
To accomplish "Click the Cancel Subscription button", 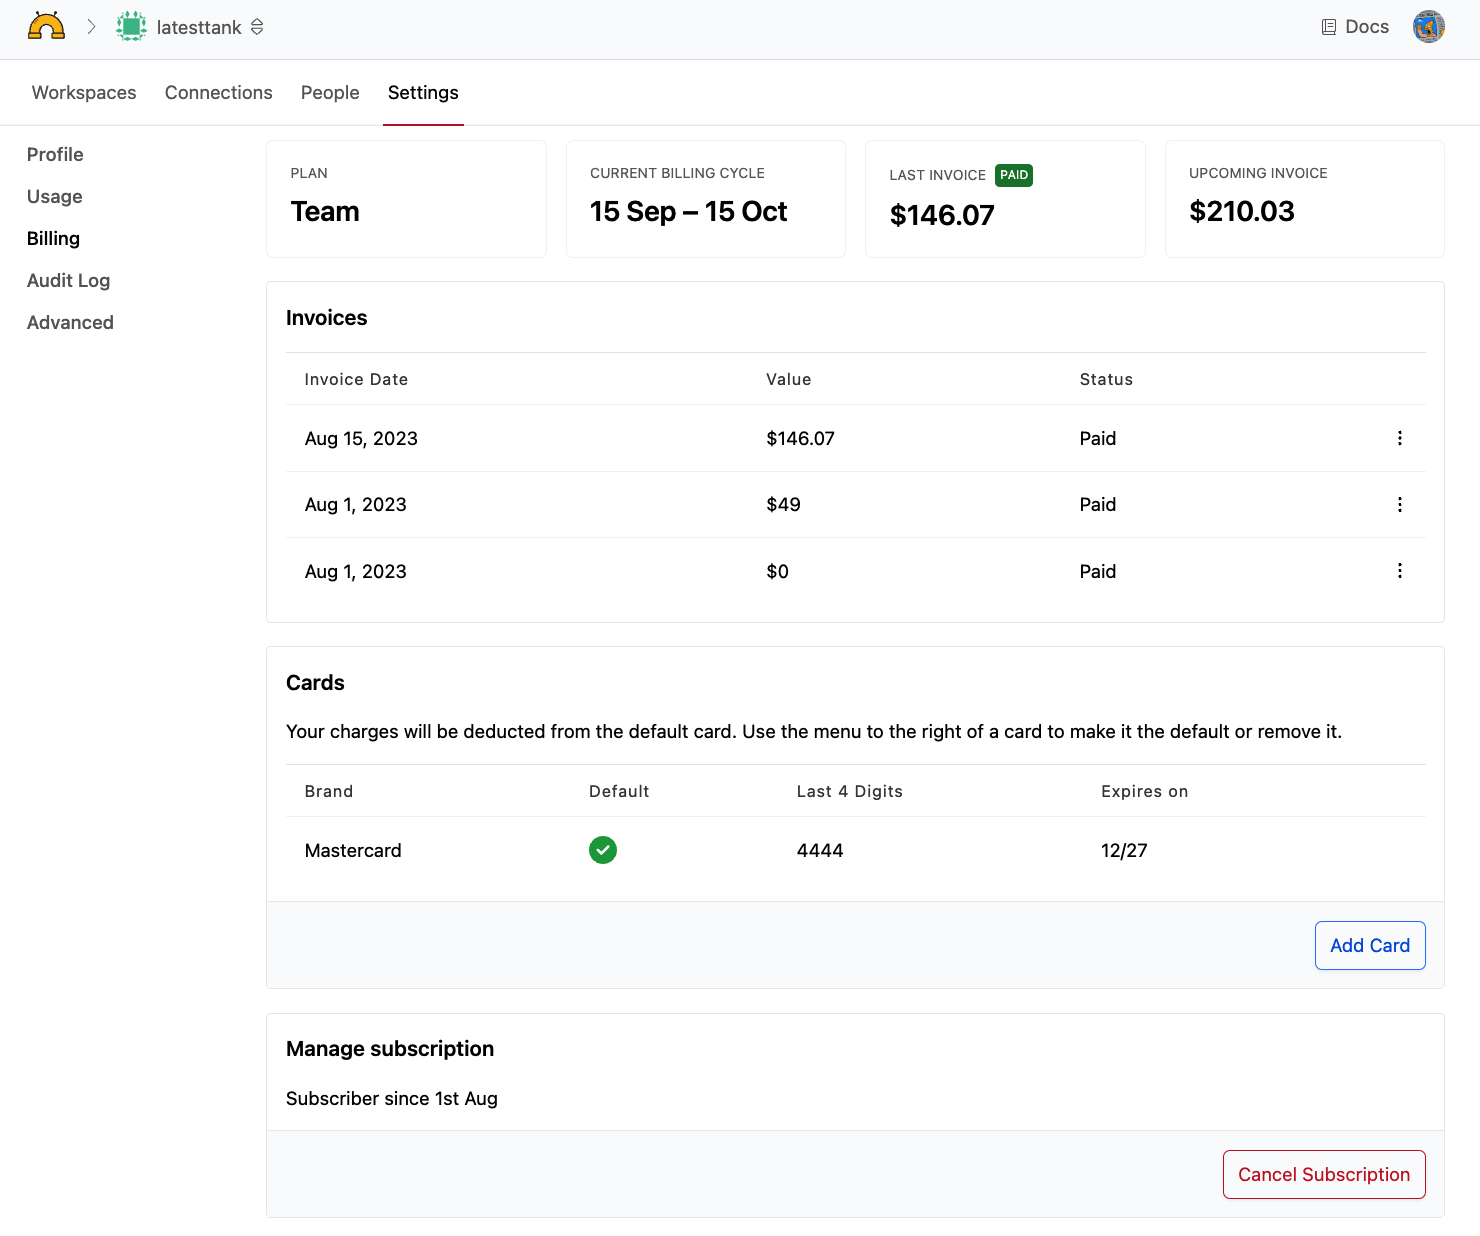I will [x=1323, y=1174].
